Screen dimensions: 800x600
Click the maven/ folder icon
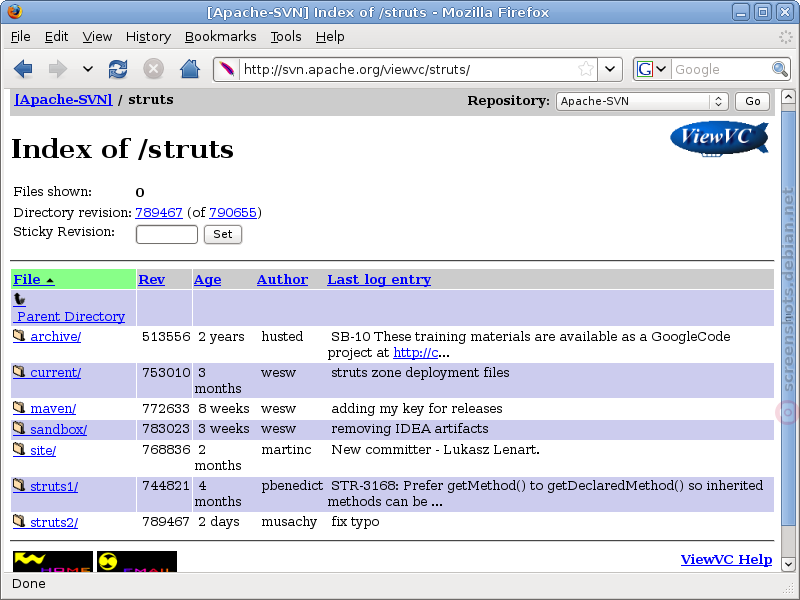coord(19,407)
